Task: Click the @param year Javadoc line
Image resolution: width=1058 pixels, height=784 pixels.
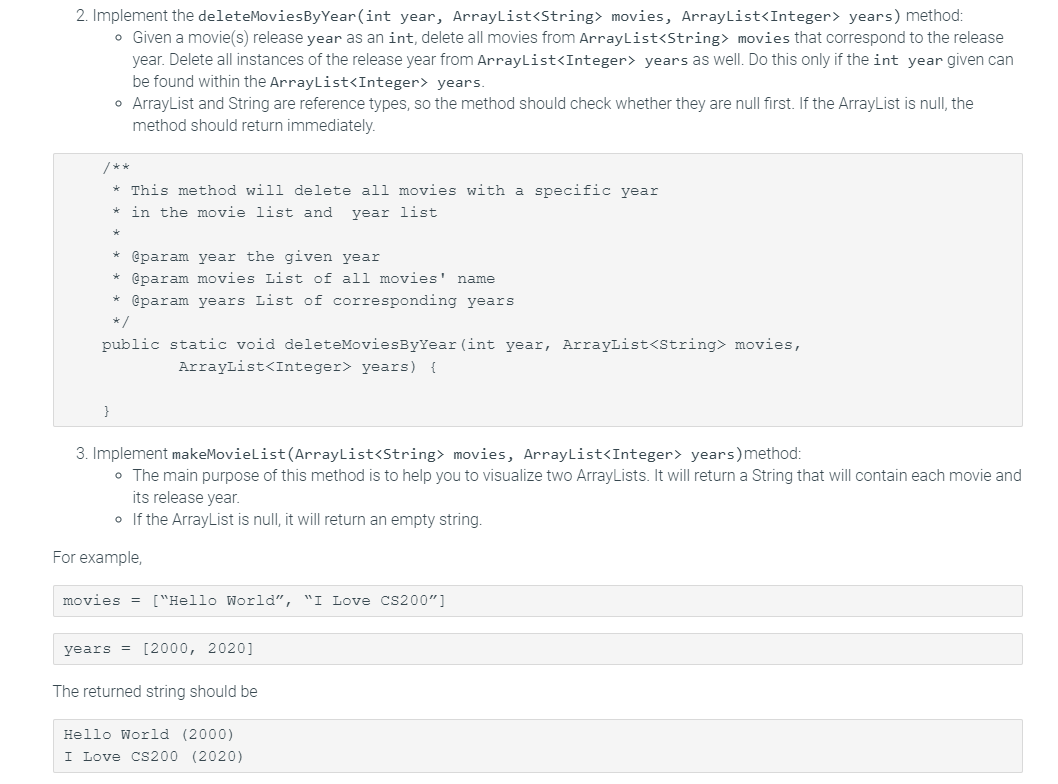Action: coord(246,257)
